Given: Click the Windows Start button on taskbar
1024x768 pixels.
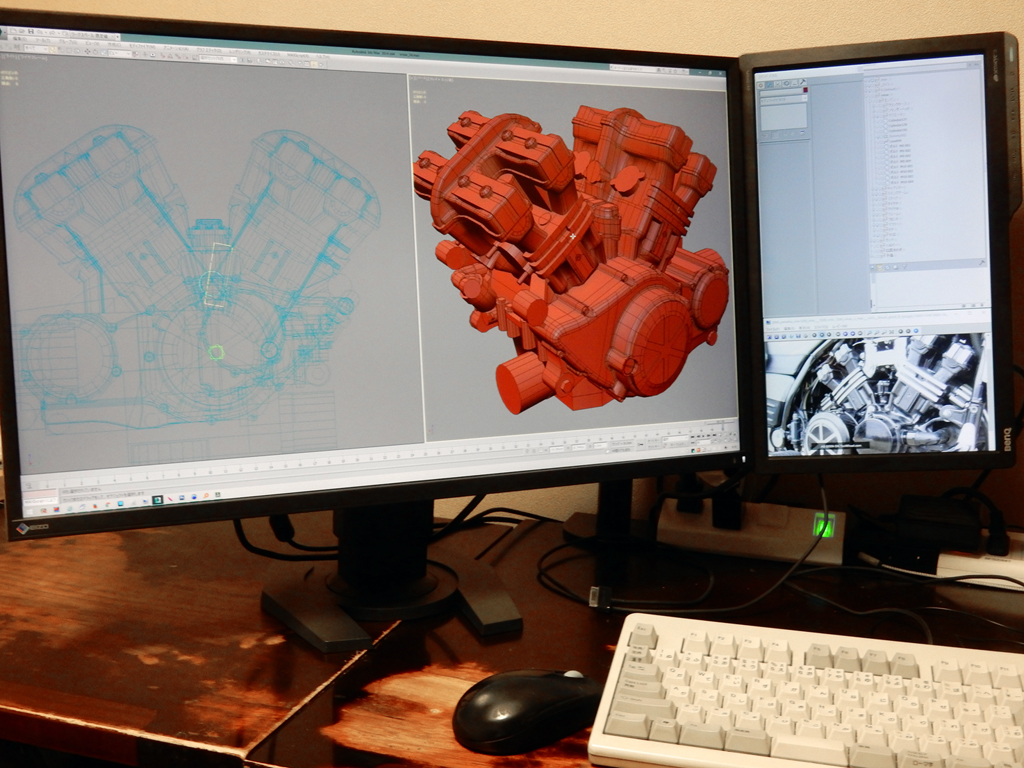Looking at the screenshot, I should click(29, 512).
